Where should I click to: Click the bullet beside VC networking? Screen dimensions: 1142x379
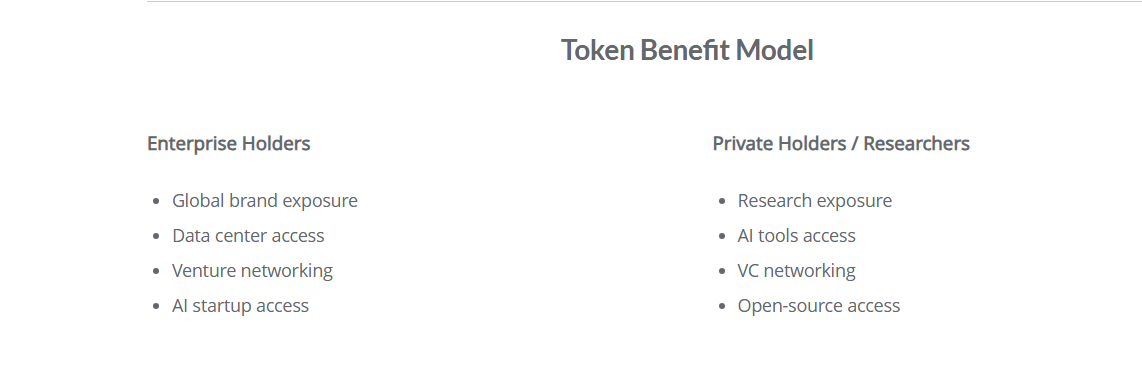(x=722, y=271)
